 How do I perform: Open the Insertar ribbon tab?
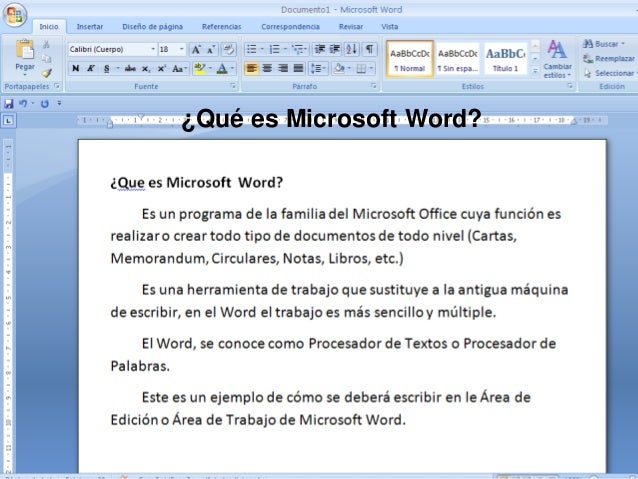(x=90, y=26)
